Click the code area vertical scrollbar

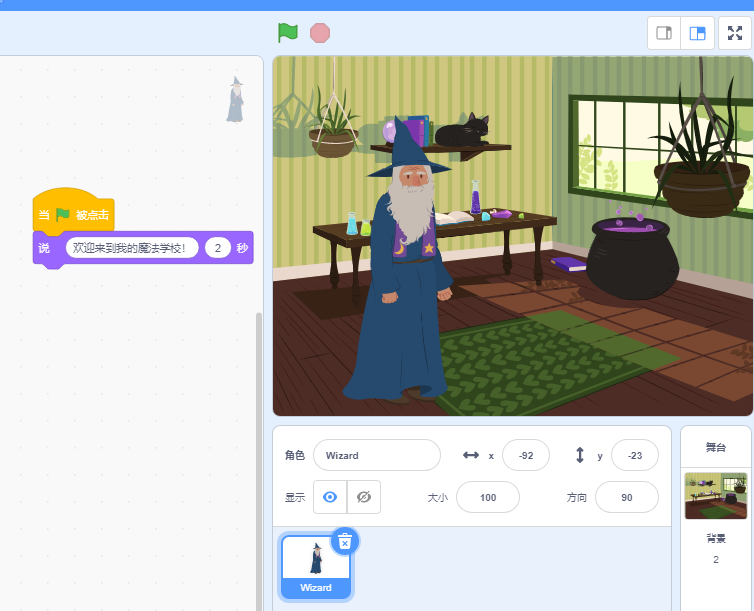[x=260, y=450]
